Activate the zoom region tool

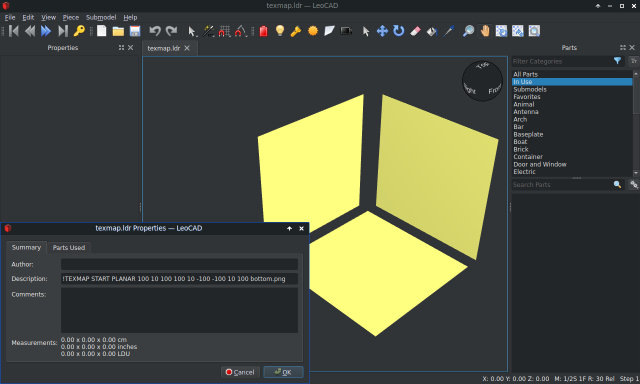pyautogui.click(x=534, y=31)
